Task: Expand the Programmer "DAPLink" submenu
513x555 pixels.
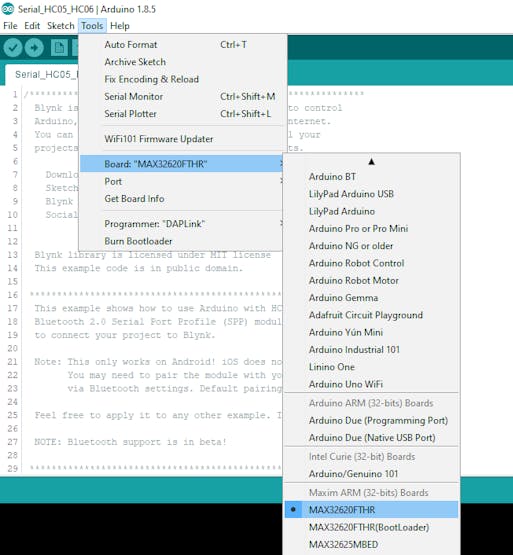Action: pyautogui.click(x=181, y=224)
